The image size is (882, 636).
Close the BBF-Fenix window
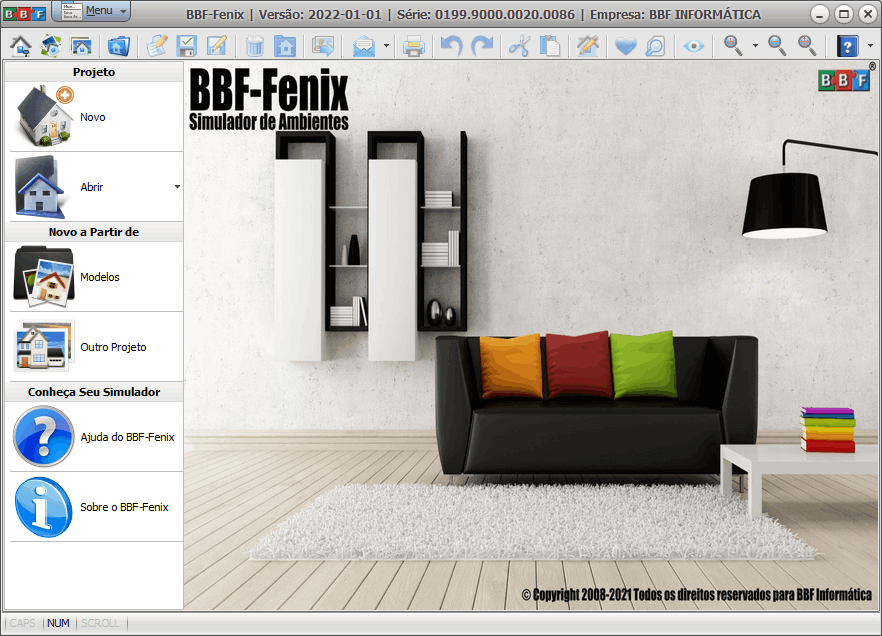[868, 14]
